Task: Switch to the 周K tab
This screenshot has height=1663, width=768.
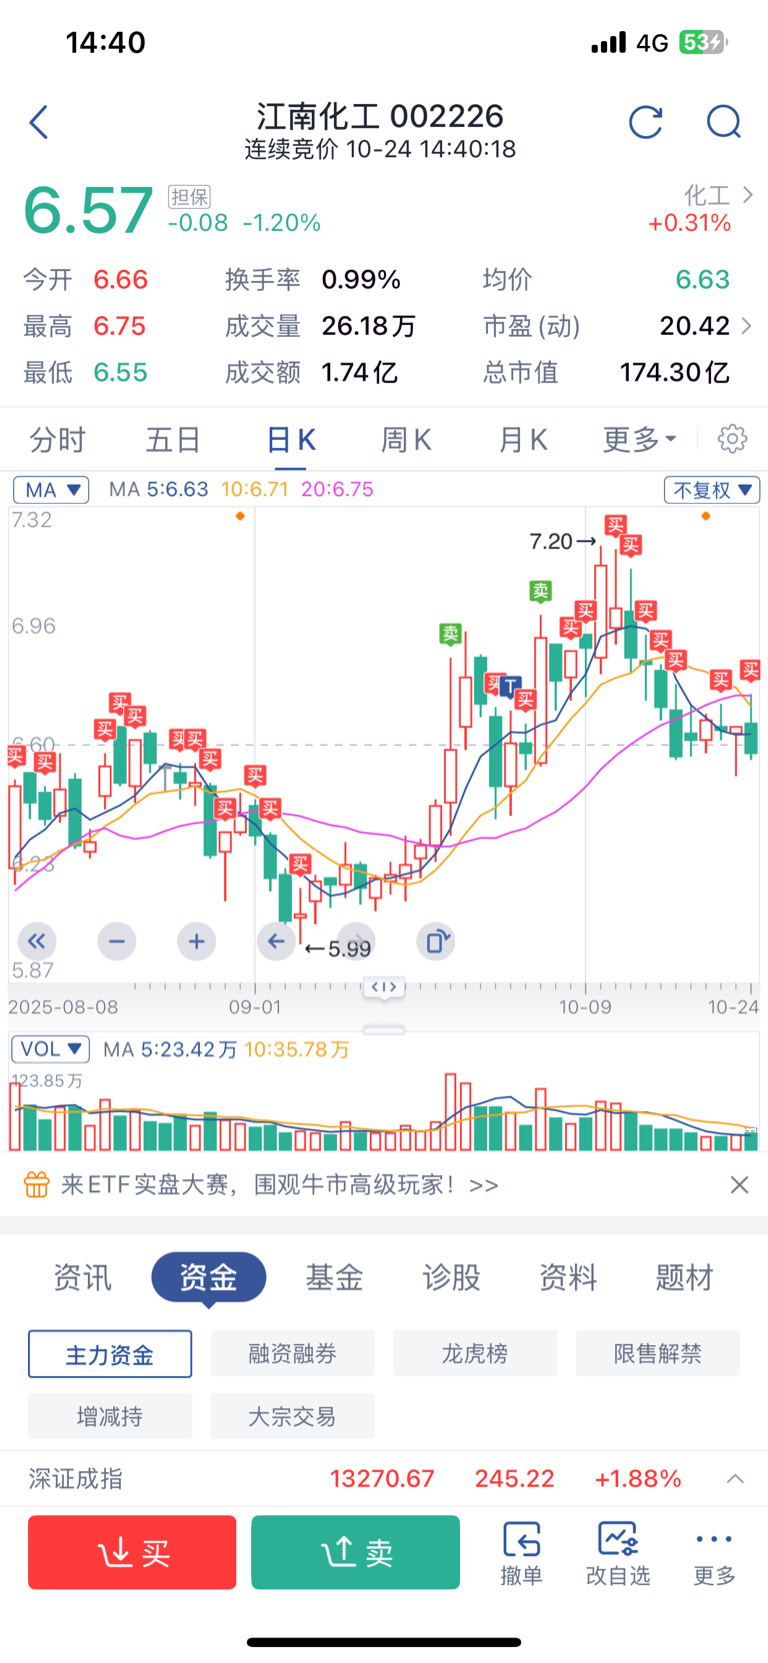Action: 406,439
